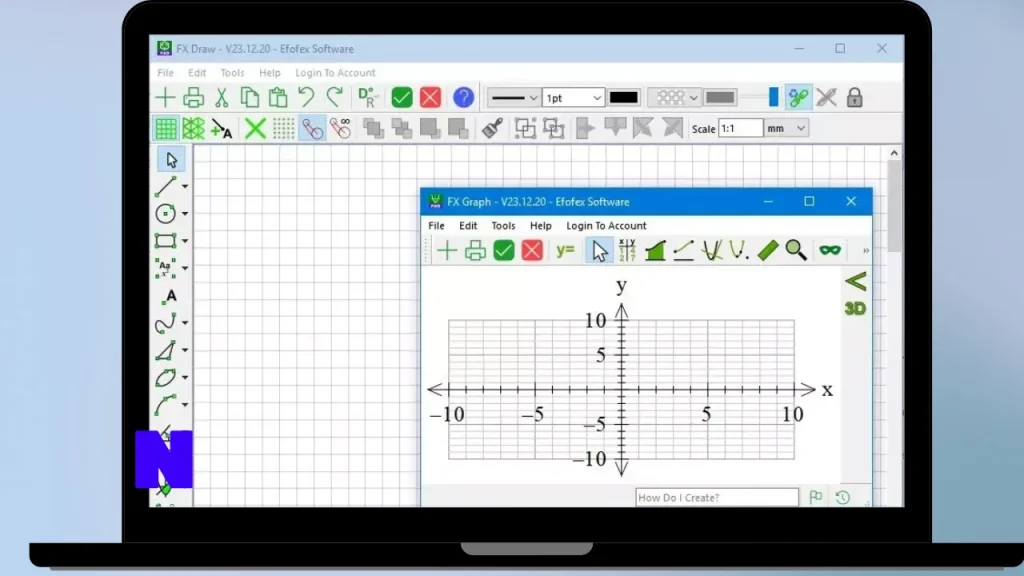Viewport: 1024px width, 576px height.
Task: Click the Copy icon in FX Draw toolbar
Action: point(249,97)
